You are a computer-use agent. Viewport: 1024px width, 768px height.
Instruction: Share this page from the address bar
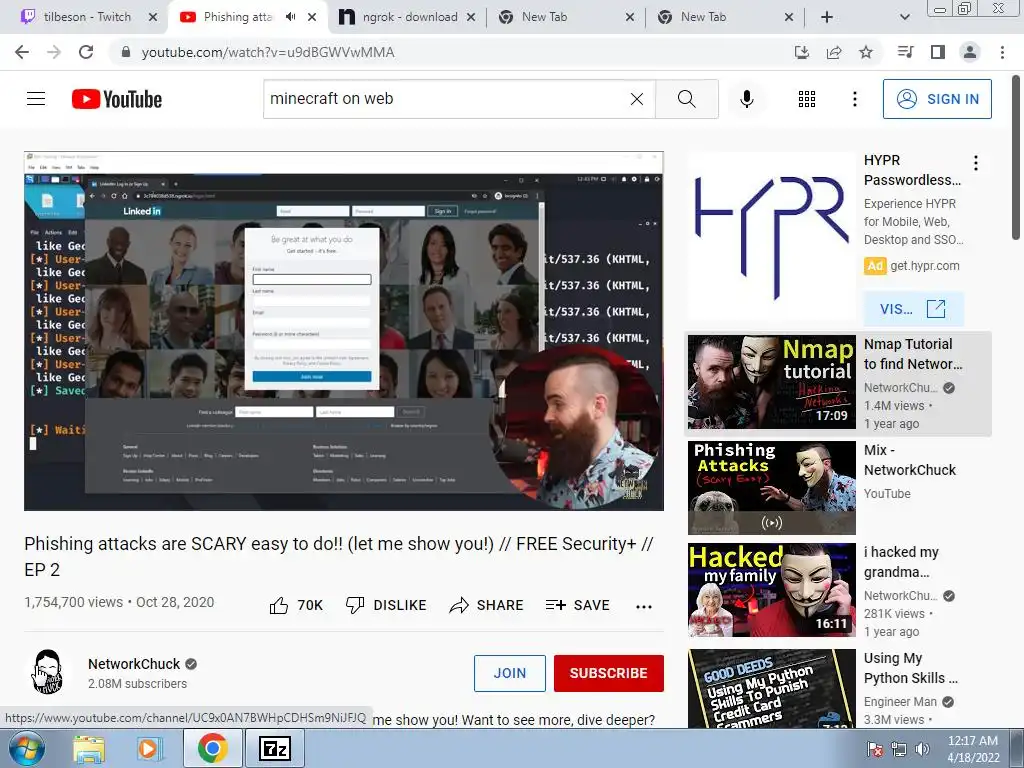[x=834, y=52]
